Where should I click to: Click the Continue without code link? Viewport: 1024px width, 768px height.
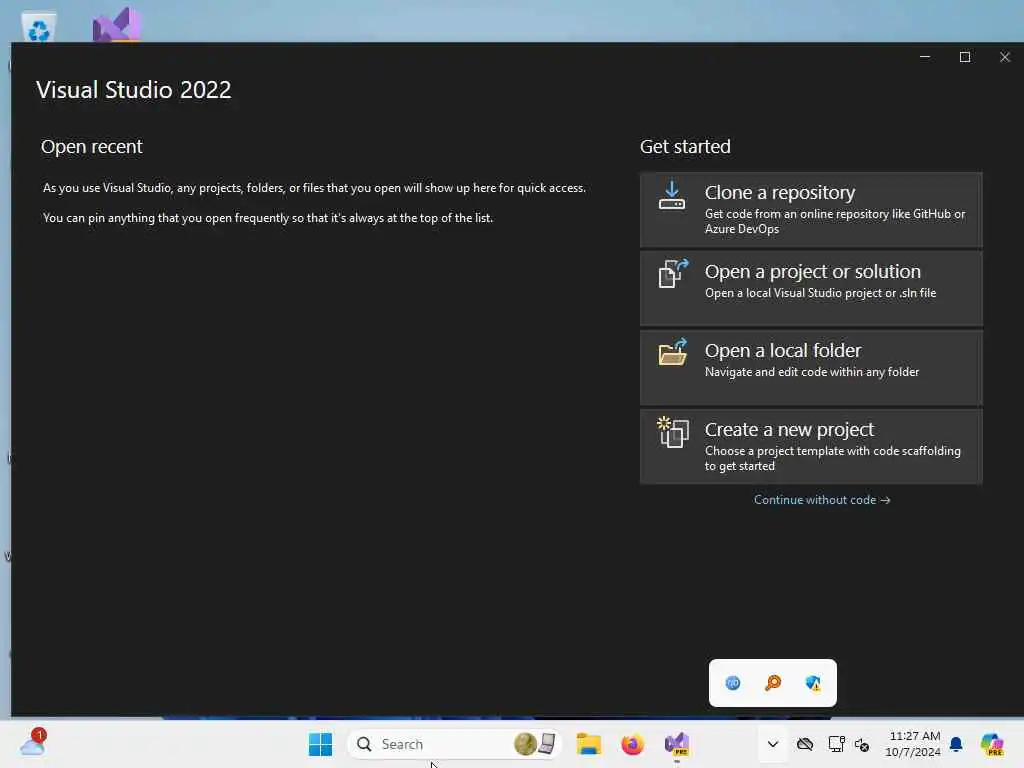[822, 500]
